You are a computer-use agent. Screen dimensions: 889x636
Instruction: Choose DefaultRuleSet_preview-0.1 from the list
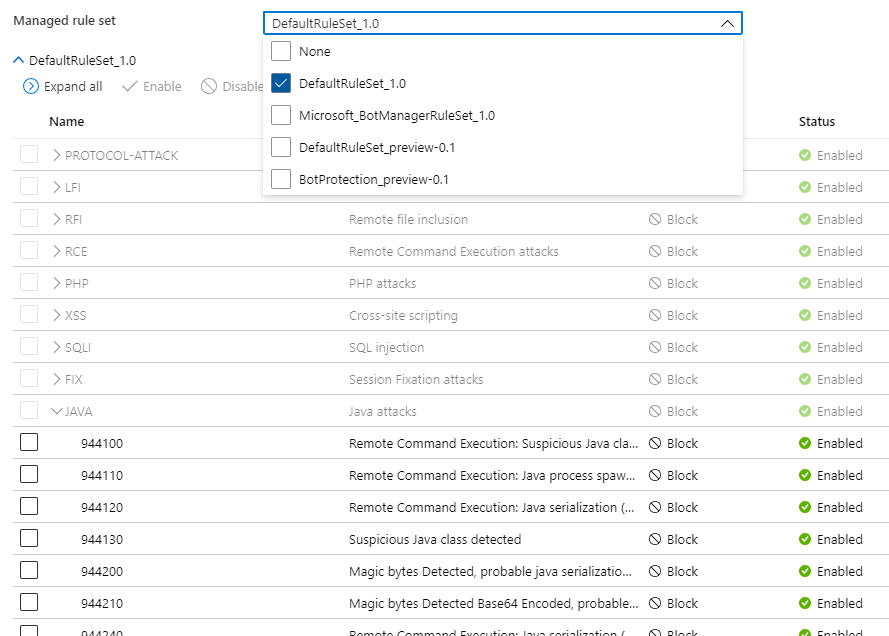376,147
